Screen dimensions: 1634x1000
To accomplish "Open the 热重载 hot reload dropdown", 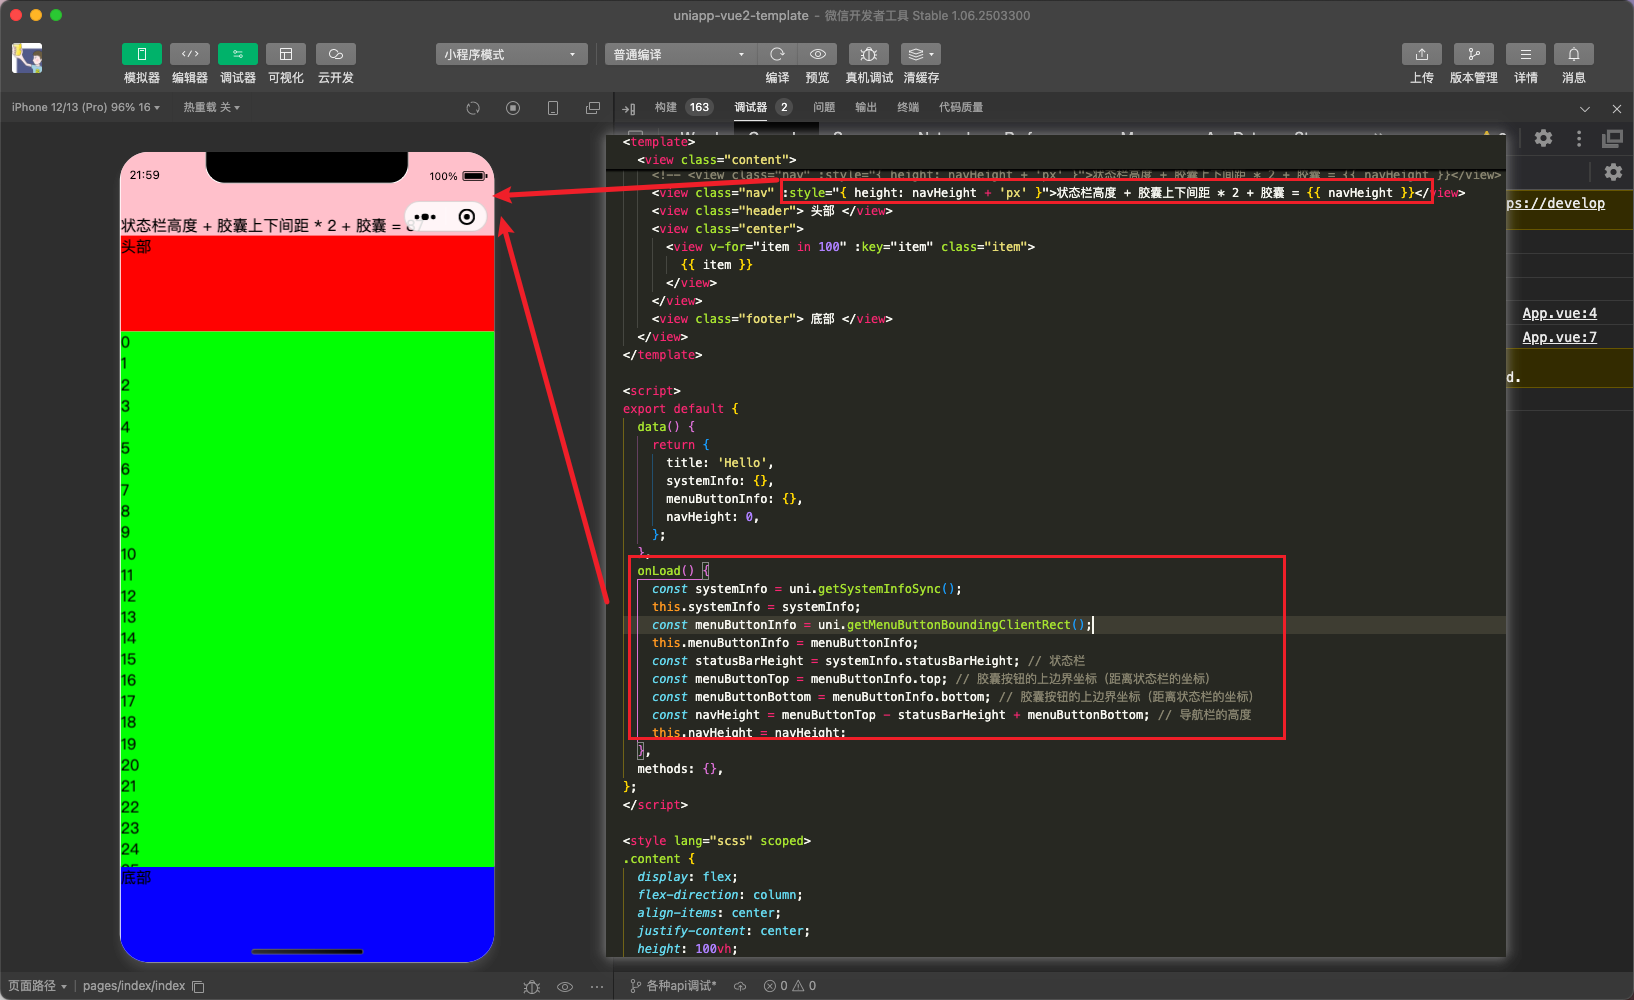I will pos(211,107).
